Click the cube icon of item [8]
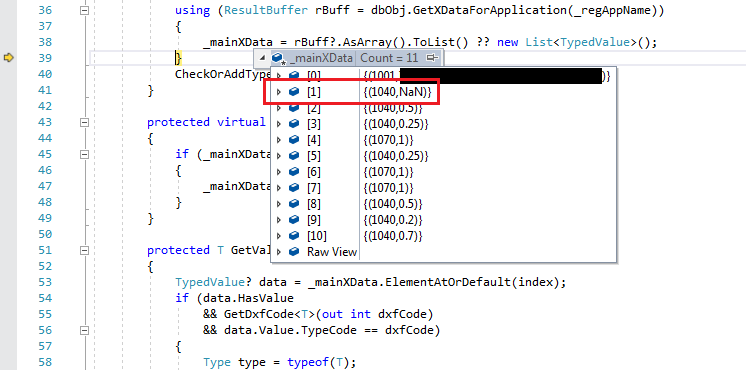Image resolution: width=746 pixels, height=370 pixels. pyautogui.click(x=294, y=204)
